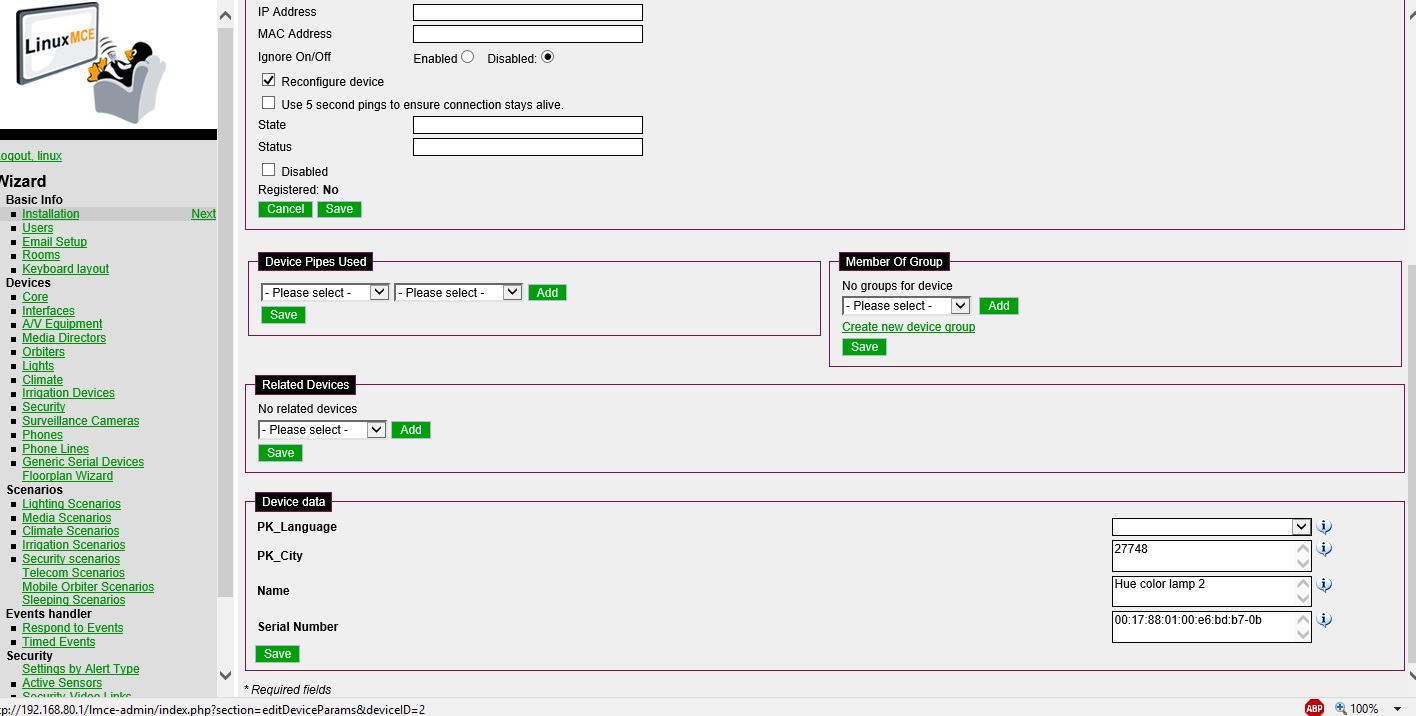Click Save in Member Of Group
Viewport: 1416px width, 716px height.
click(864, 347)
